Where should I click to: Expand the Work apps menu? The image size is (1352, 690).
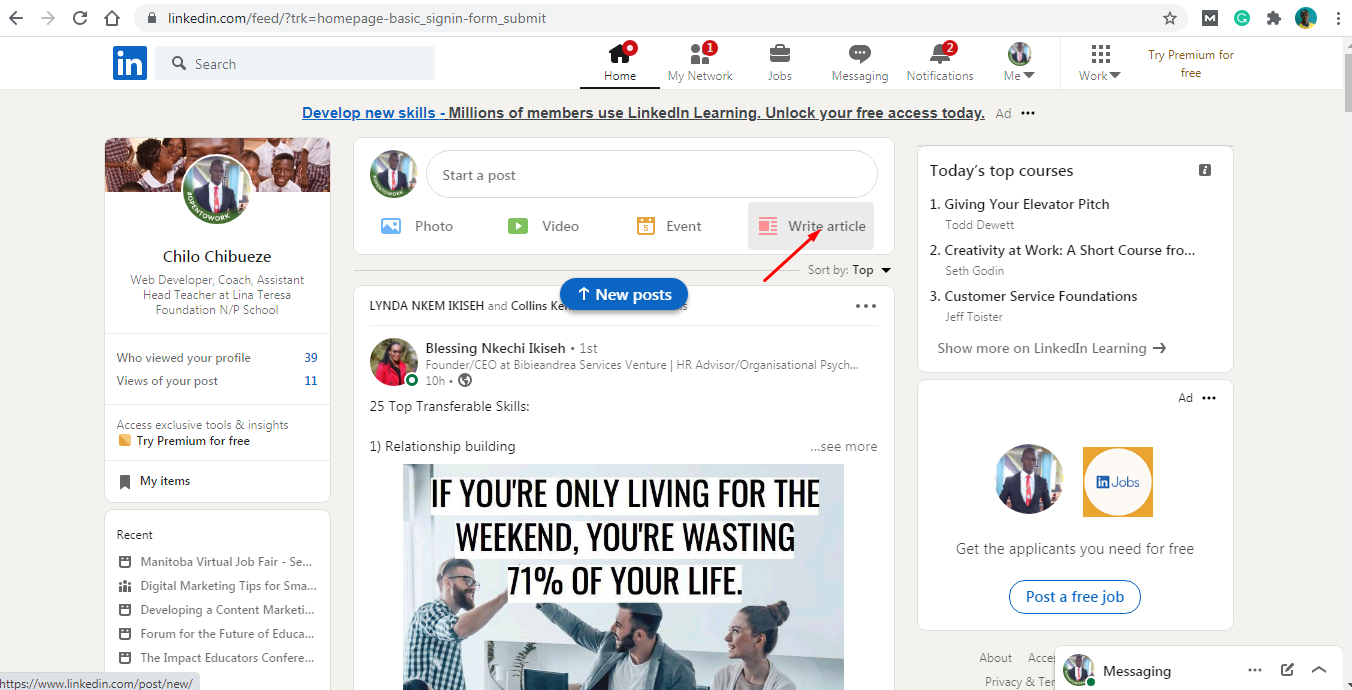[x=1100, y=63]
